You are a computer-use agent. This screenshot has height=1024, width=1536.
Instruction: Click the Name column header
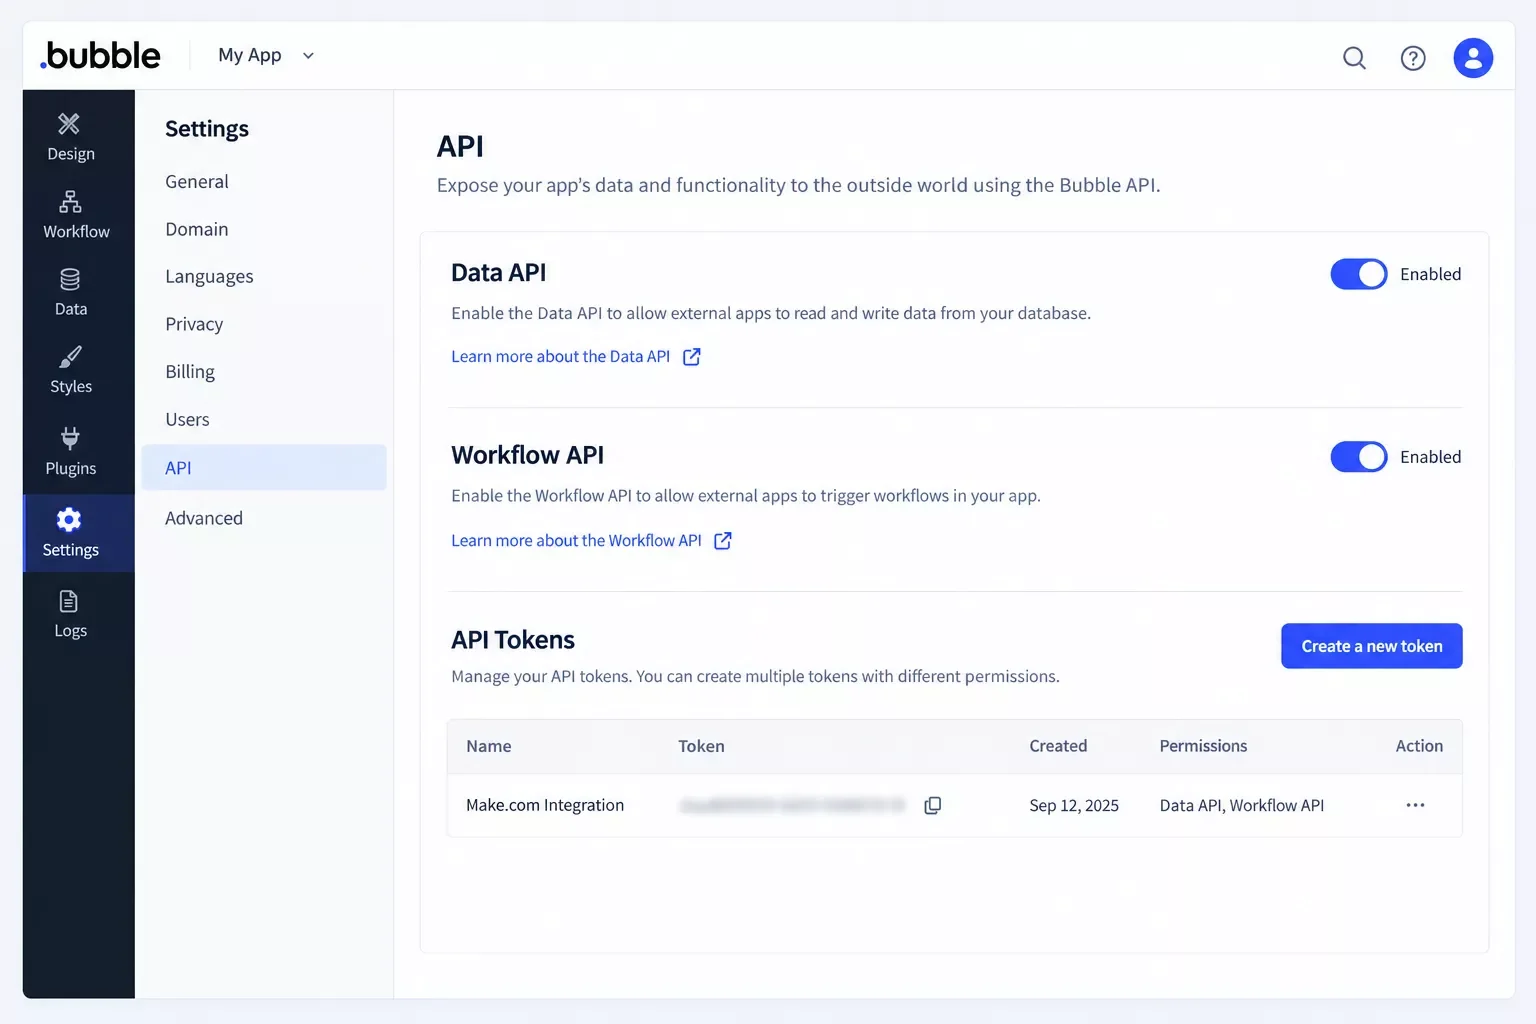(489, 746)
